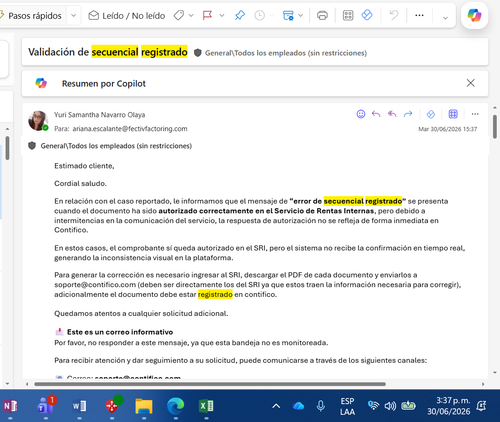Expand the rules icon dropdown arrow
Screen dimensions: 500x422
click(300, 15)
